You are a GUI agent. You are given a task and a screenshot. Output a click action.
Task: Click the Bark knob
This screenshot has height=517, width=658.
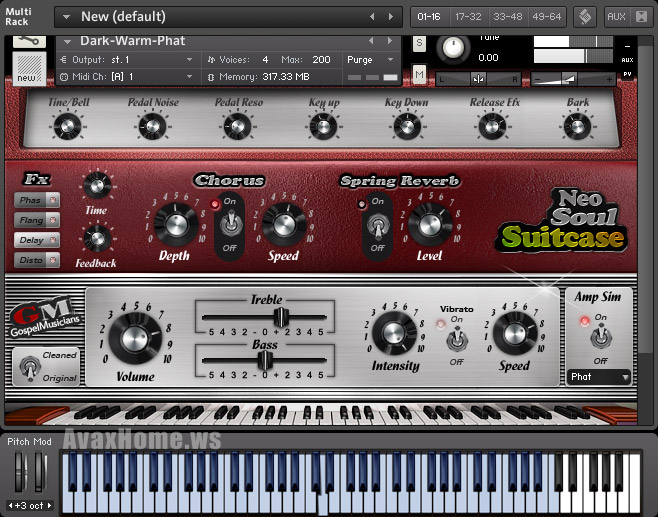[x=577, y=126]
